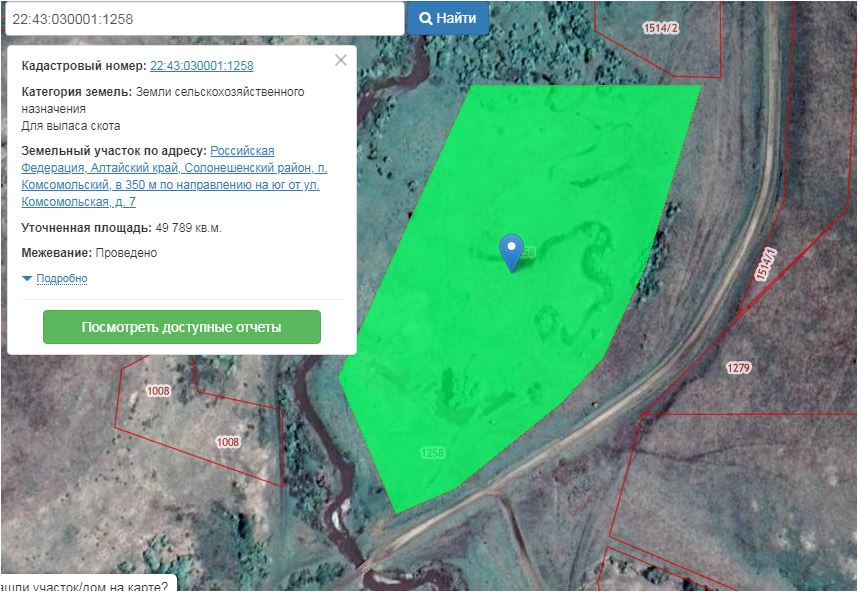
Task: Click parcel label 1279 on map
Action: pyautogui.click(x=738, y=368)
